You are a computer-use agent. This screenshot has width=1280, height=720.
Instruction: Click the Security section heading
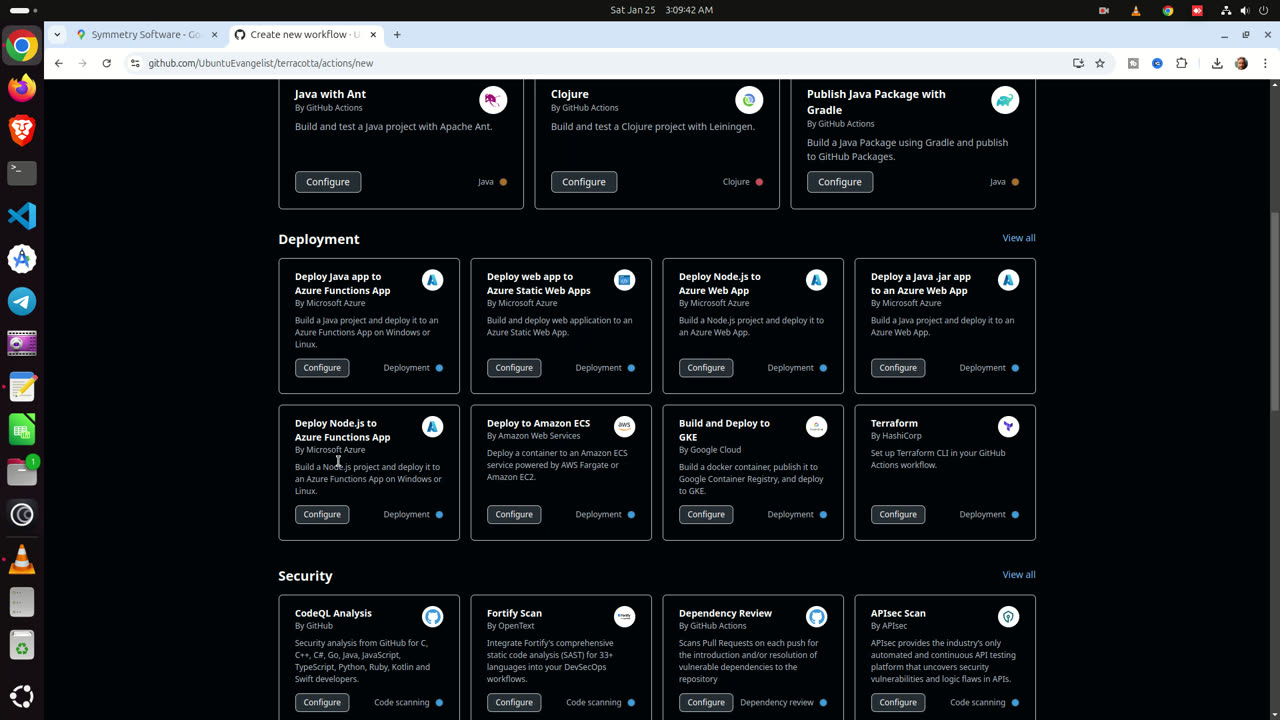click(x=305, y=576)
